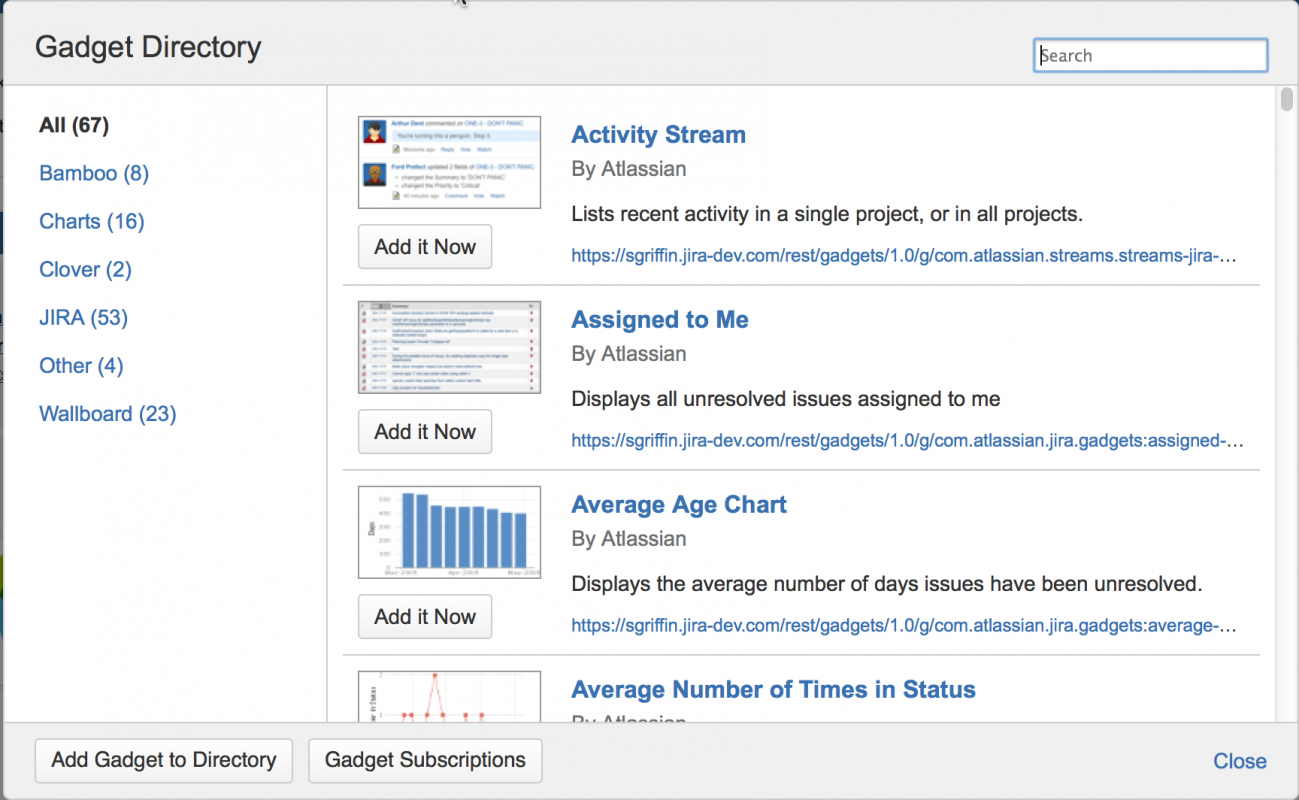Select the Other (4) category
This screenshot has width=1299, height=800.
(81, 365)
